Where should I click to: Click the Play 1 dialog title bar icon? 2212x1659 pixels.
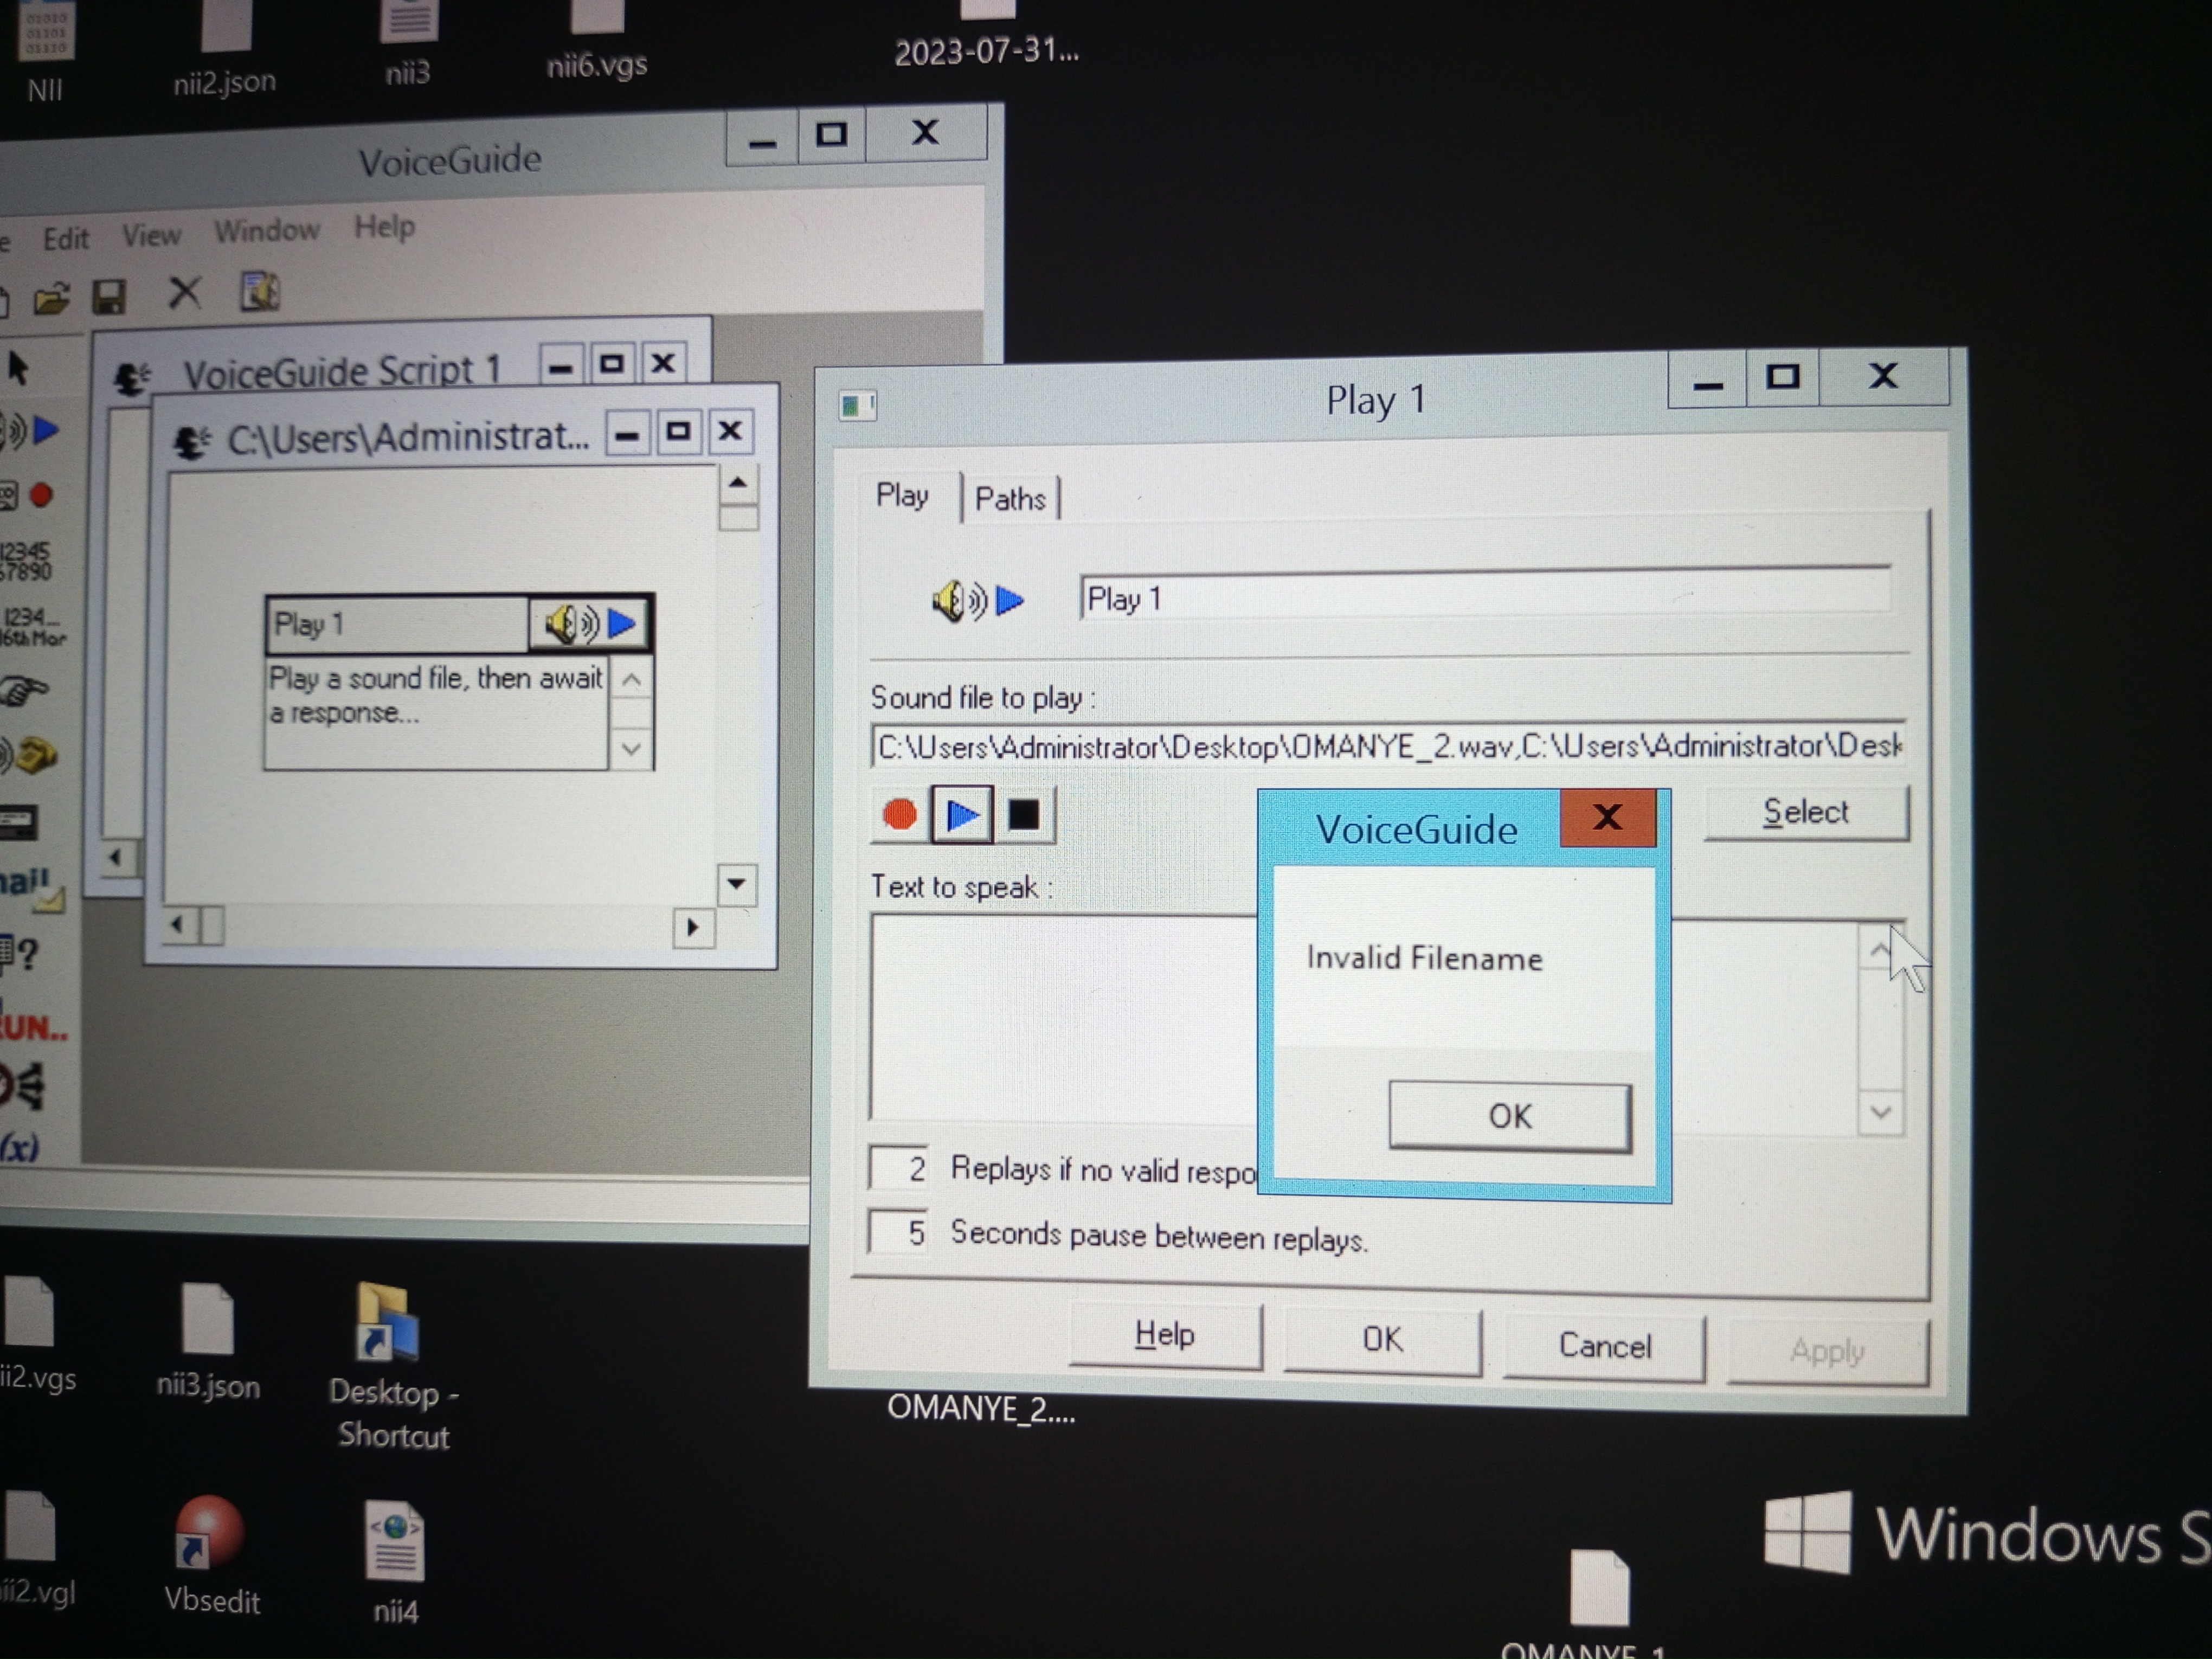857,405
